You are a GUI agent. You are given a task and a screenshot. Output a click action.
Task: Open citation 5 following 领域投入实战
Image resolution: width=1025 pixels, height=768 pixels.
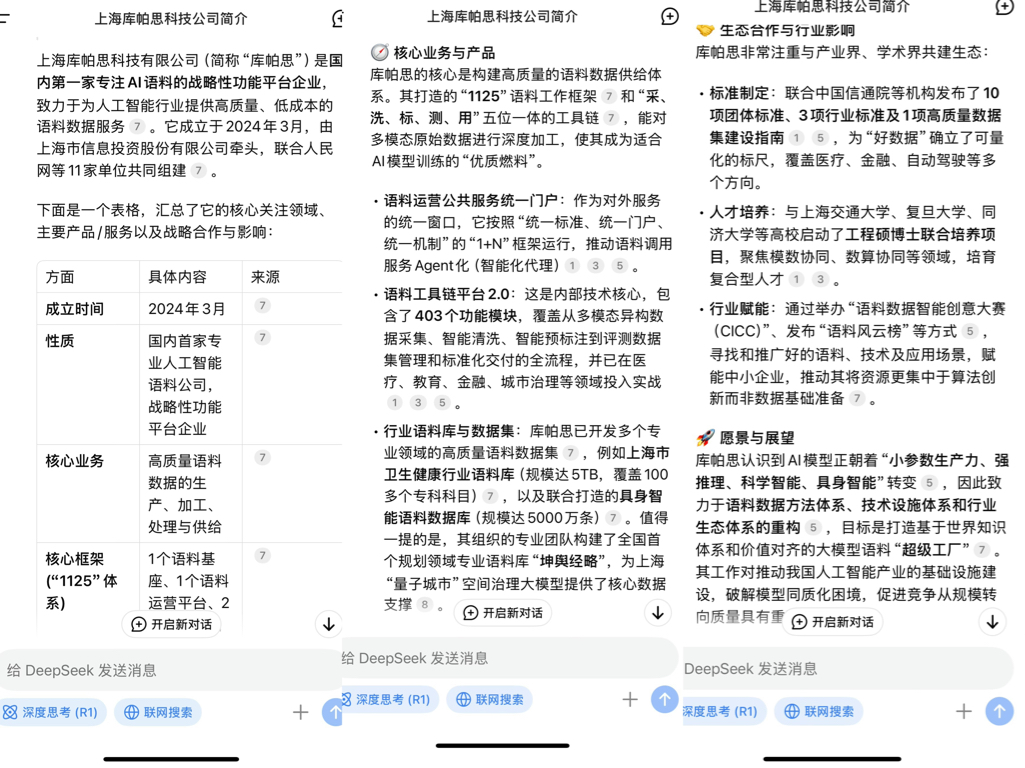point(442,403)
